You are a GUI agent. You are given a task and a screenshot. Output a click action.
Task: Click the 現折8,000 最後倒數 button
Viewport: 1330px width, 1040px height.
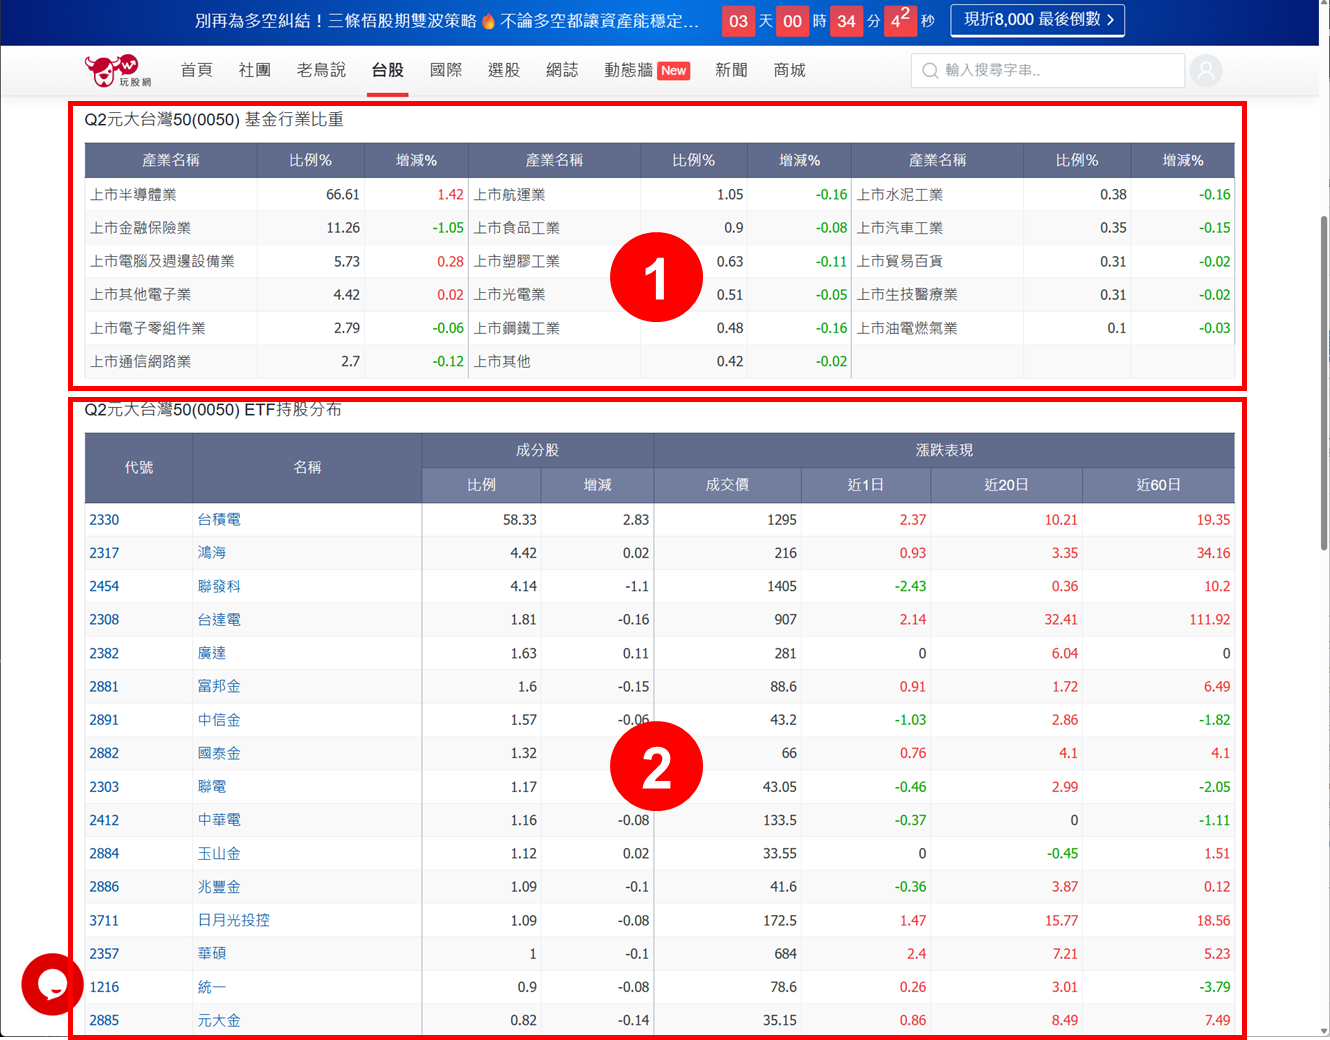tap(1037, 20)
